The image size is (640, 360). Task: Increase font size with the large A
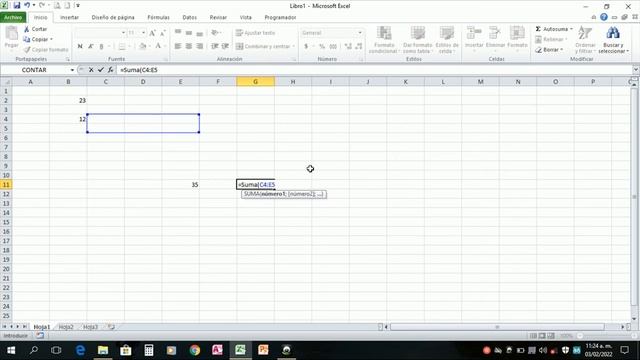tap(152, 33)
